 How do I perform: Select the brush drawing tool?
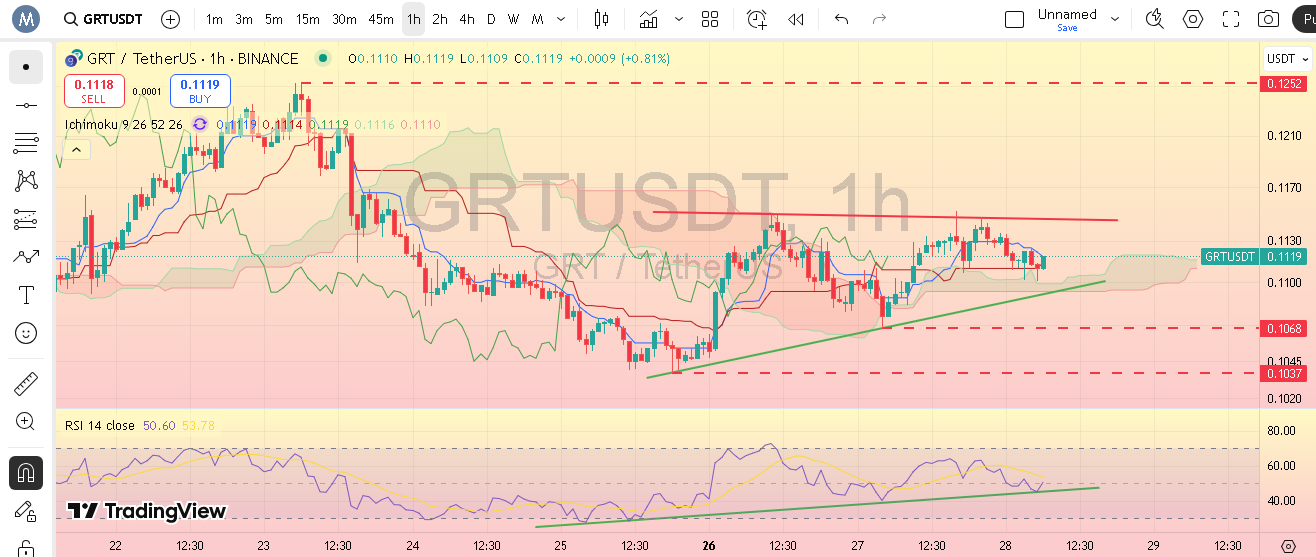(x=26, y=257)
